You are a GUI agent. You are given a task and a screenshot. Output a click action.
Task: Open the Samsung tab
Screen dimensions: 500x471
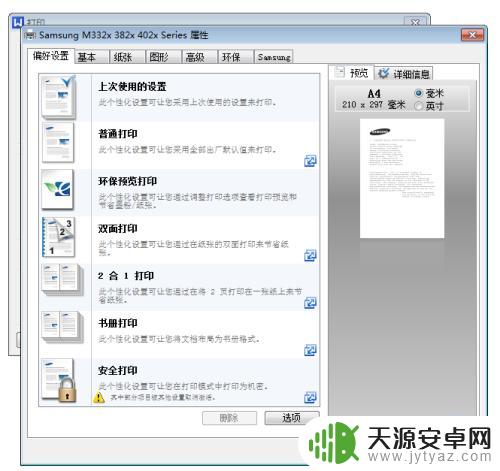click(274, 57)
